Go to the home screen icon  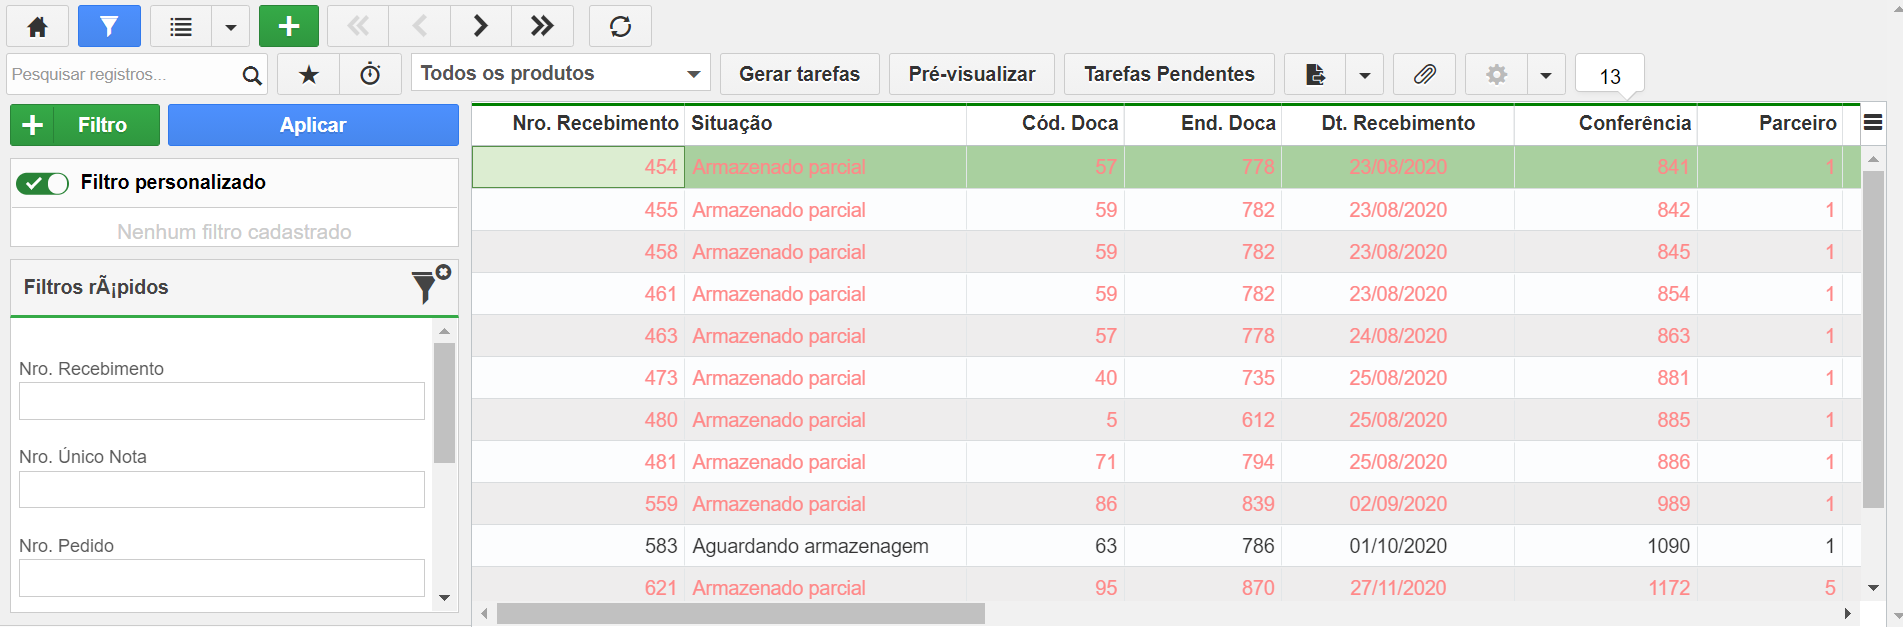(38, 26)
